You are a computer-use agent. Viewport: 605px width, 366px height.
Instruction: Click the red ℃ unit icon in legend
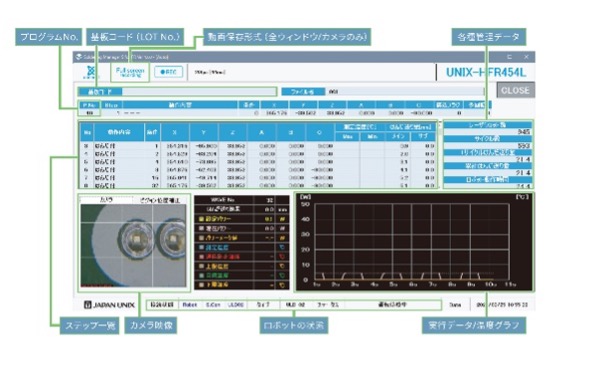tap(282, 256)
